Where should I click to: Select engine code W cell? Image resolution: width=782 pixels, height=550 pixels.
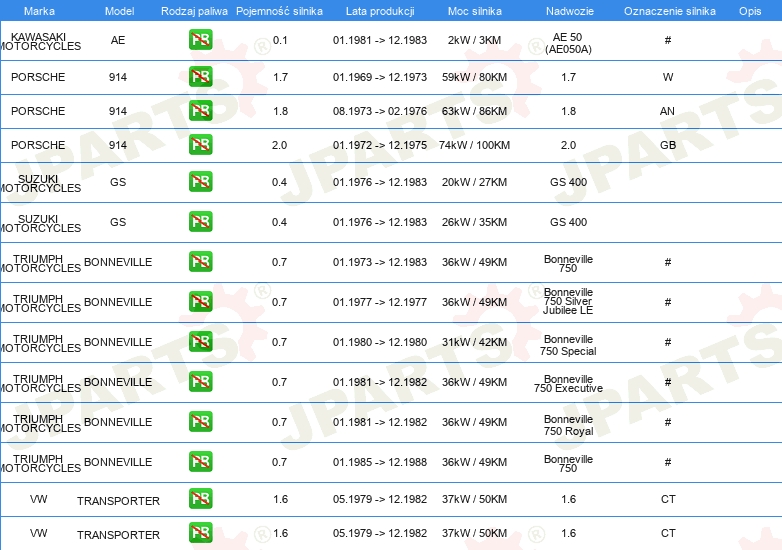point(668,77)
